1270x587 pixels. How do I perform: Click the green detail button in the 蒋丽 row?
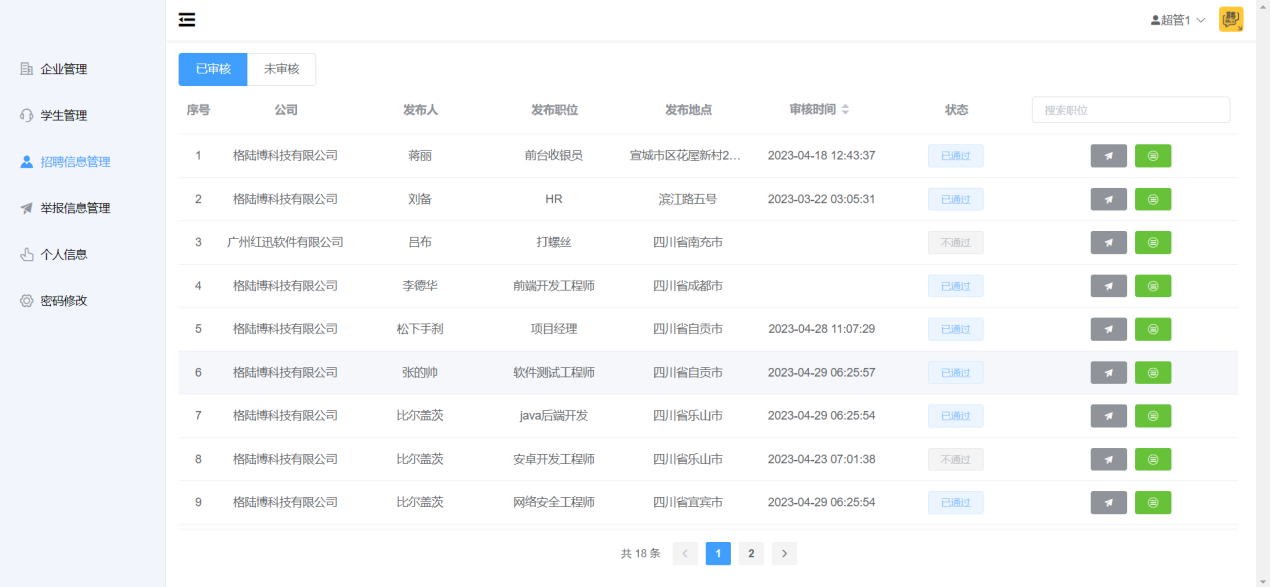click(x=1153, y=156)
